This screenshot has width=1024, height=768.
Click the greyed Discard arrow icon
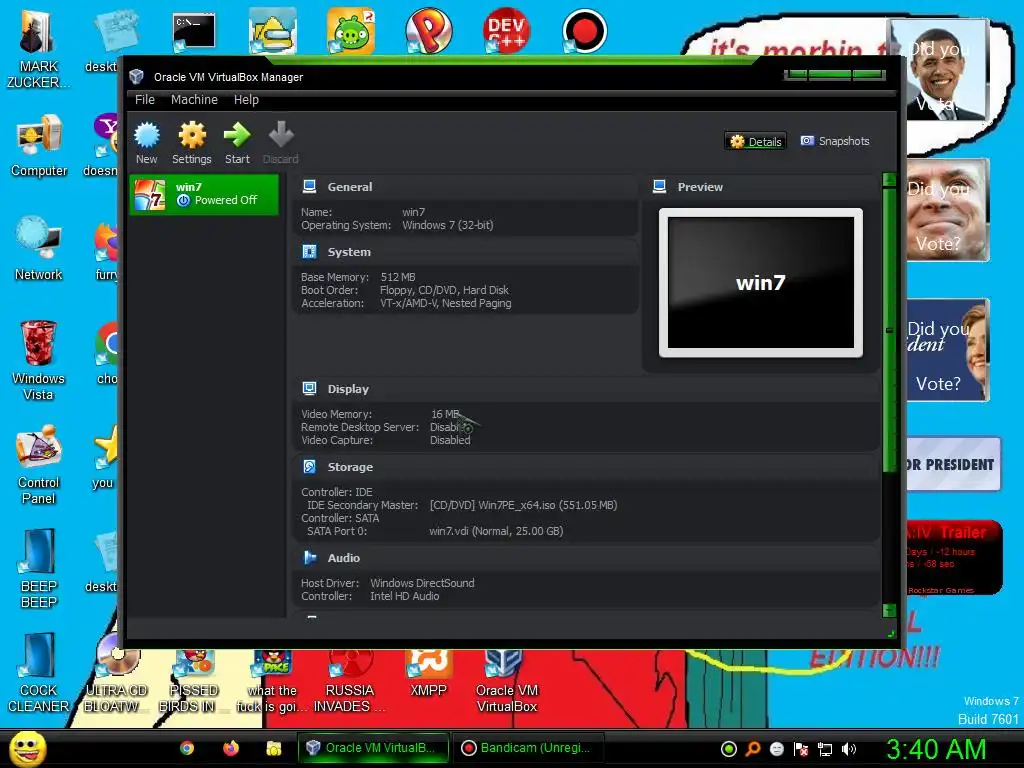pyautogui.click(x=281, y=143)
